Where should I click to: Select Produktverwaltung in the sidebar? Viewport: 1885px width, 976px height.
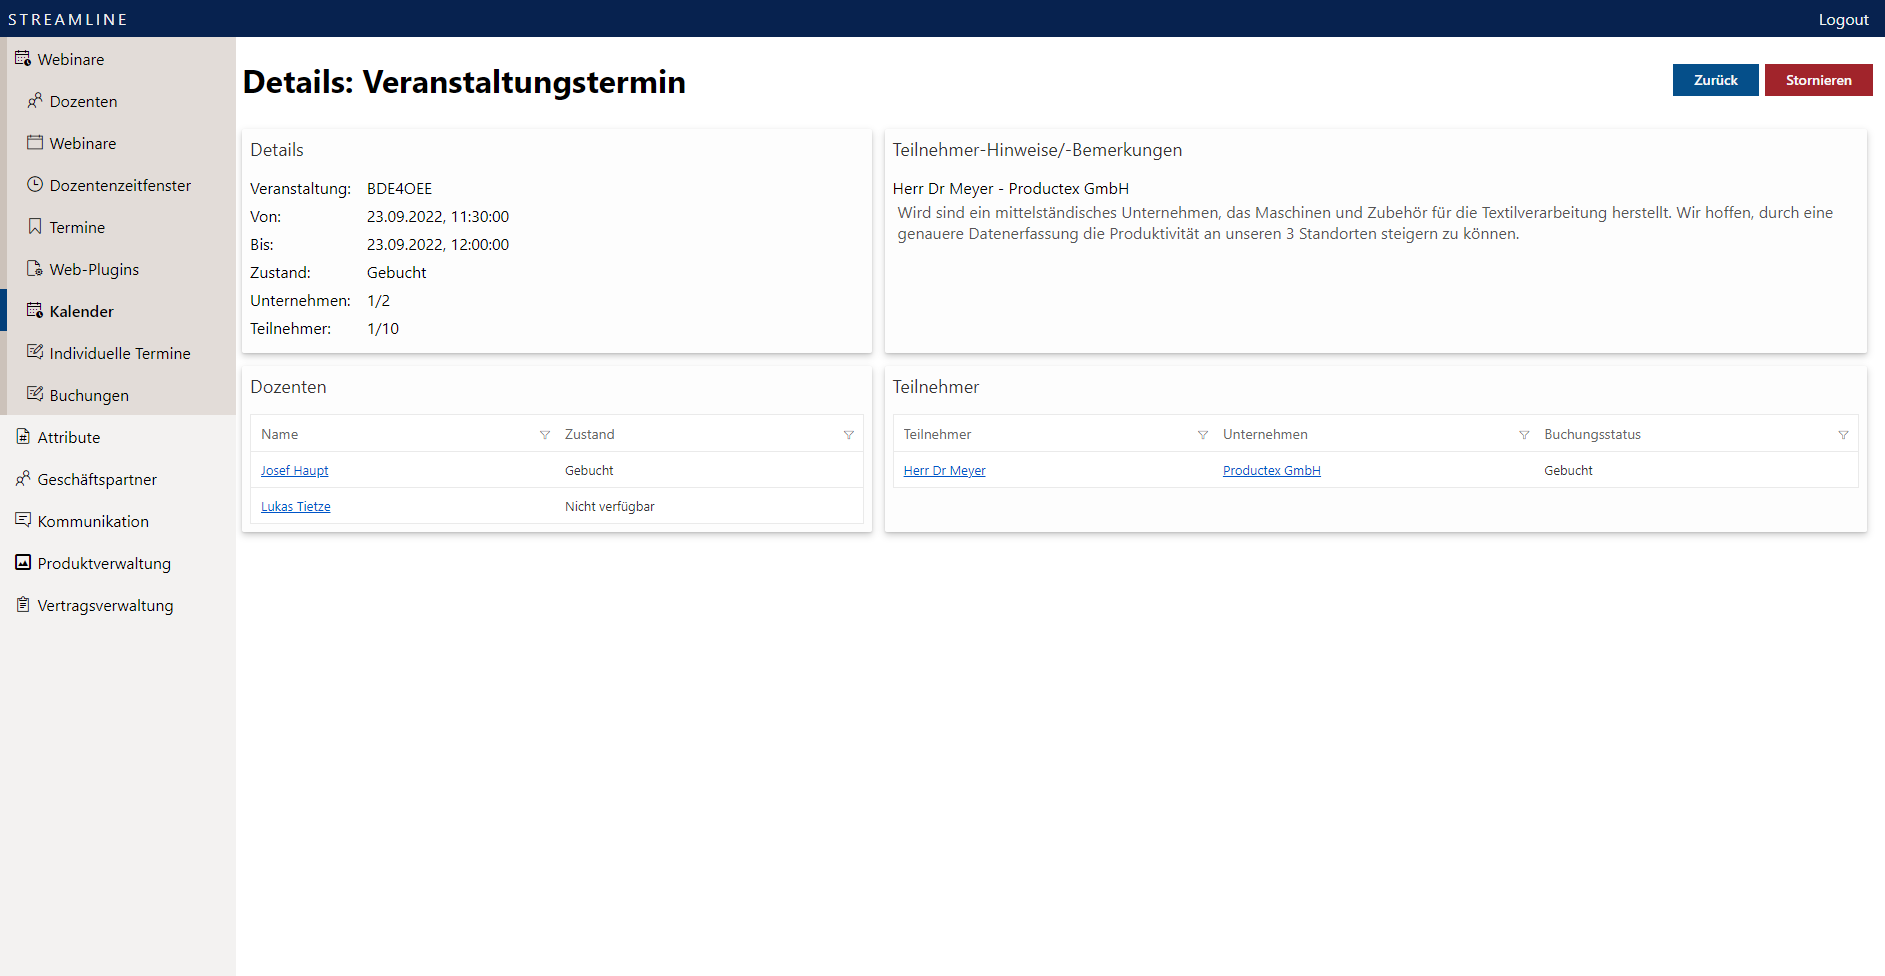104,563
